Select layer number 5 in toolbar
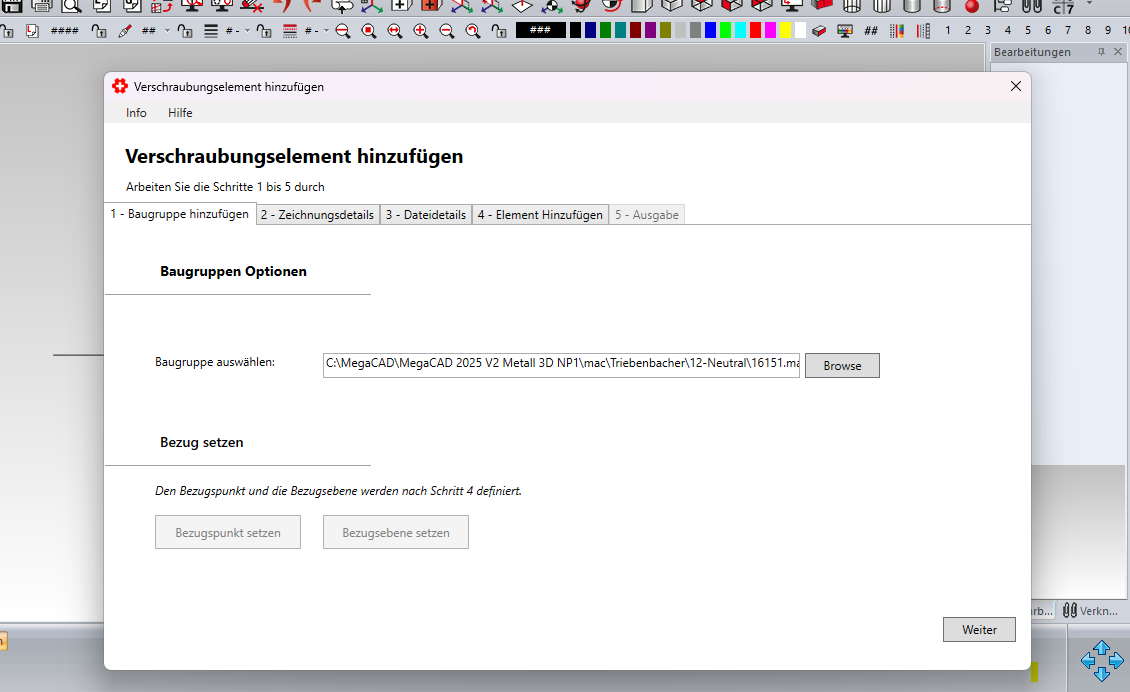The height and width of the screenshot is (692, 1130). coord(1028,31)
